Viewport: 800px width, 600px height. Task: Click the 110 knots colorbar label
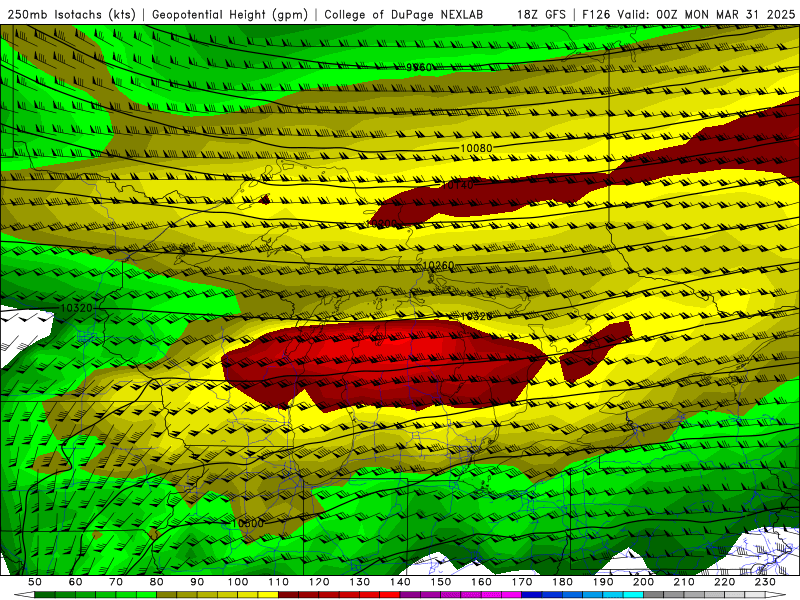[x=279, y=582]
